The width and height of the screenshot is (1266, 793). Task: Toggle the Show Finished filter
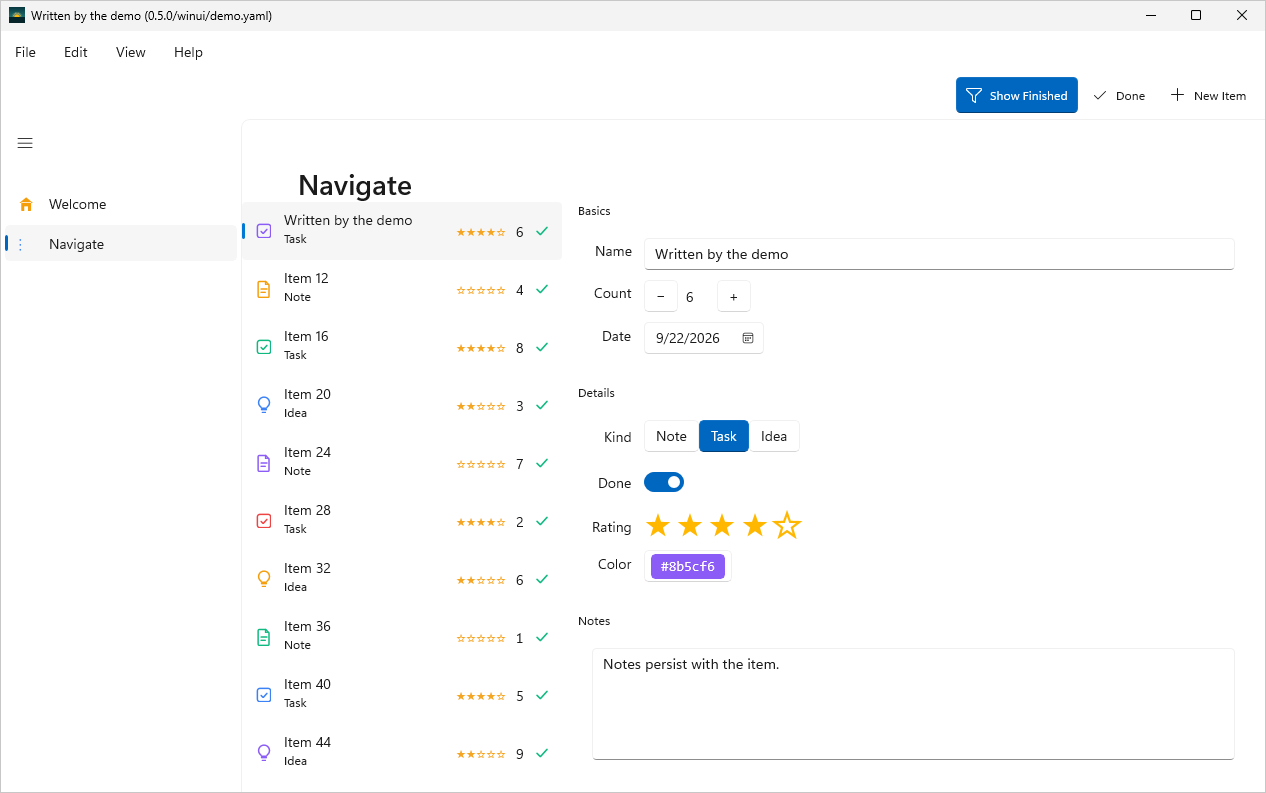(x=1017, y=95)
